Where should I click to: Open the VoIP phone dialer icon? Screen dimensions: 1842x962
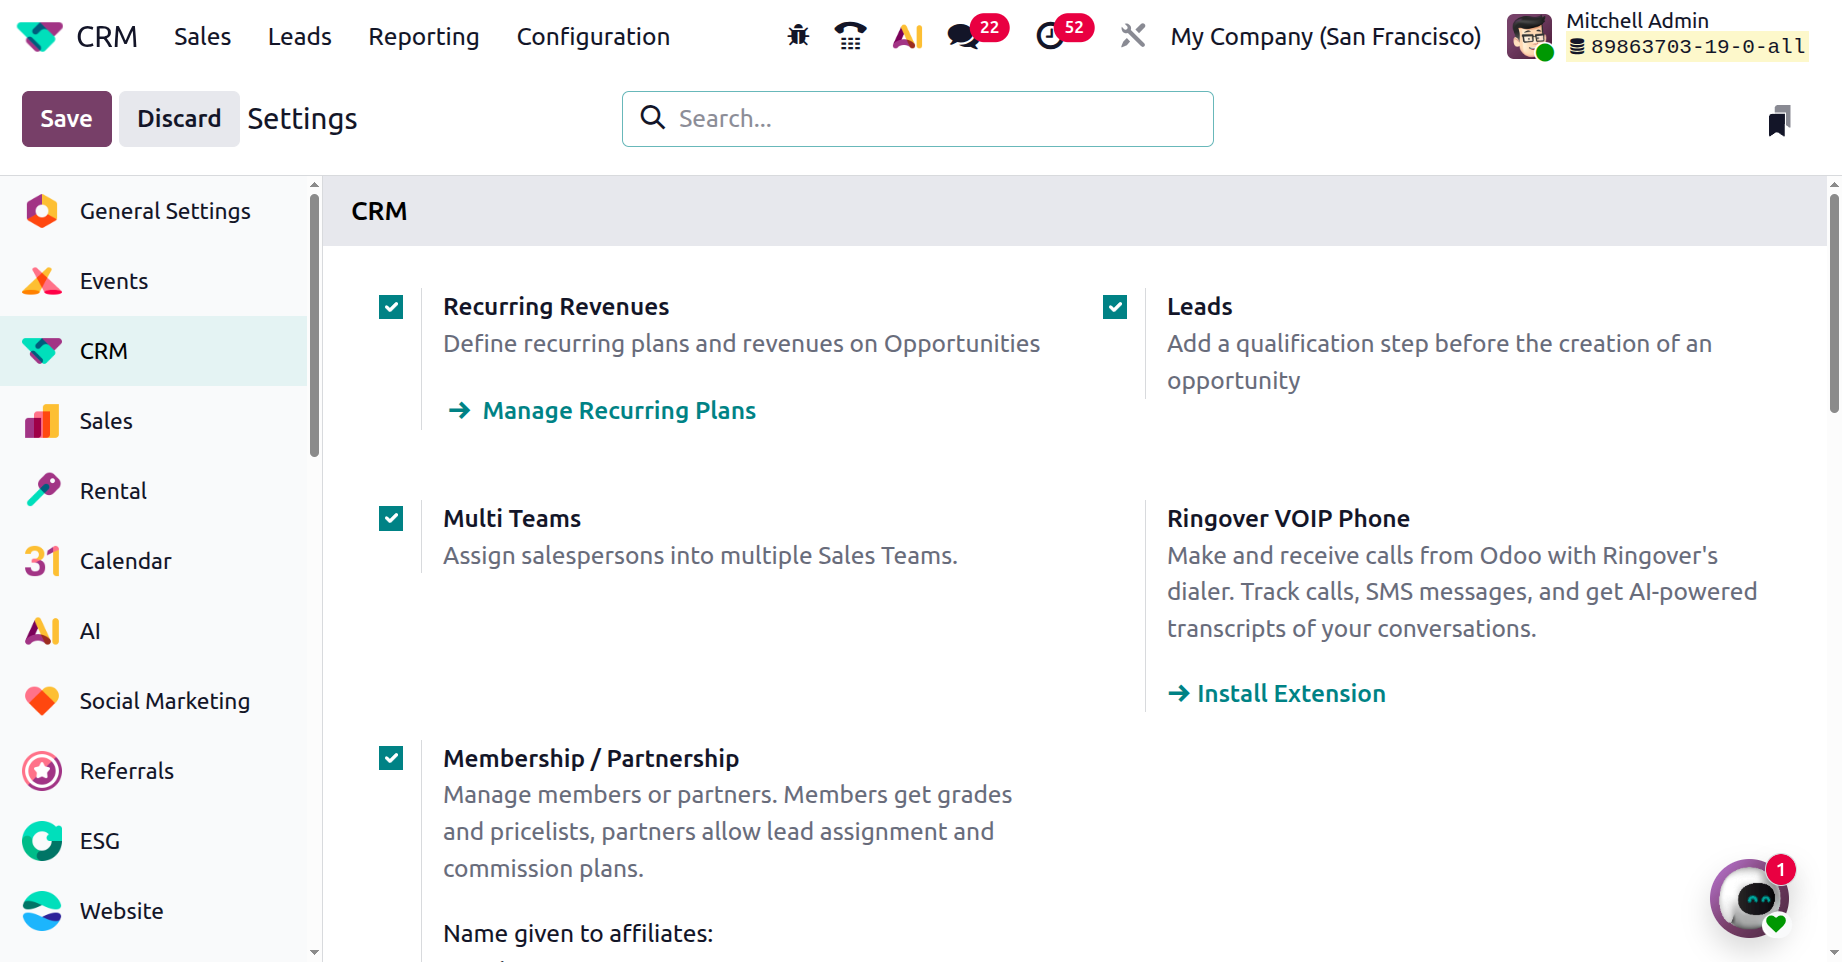(x=850, y=37)
